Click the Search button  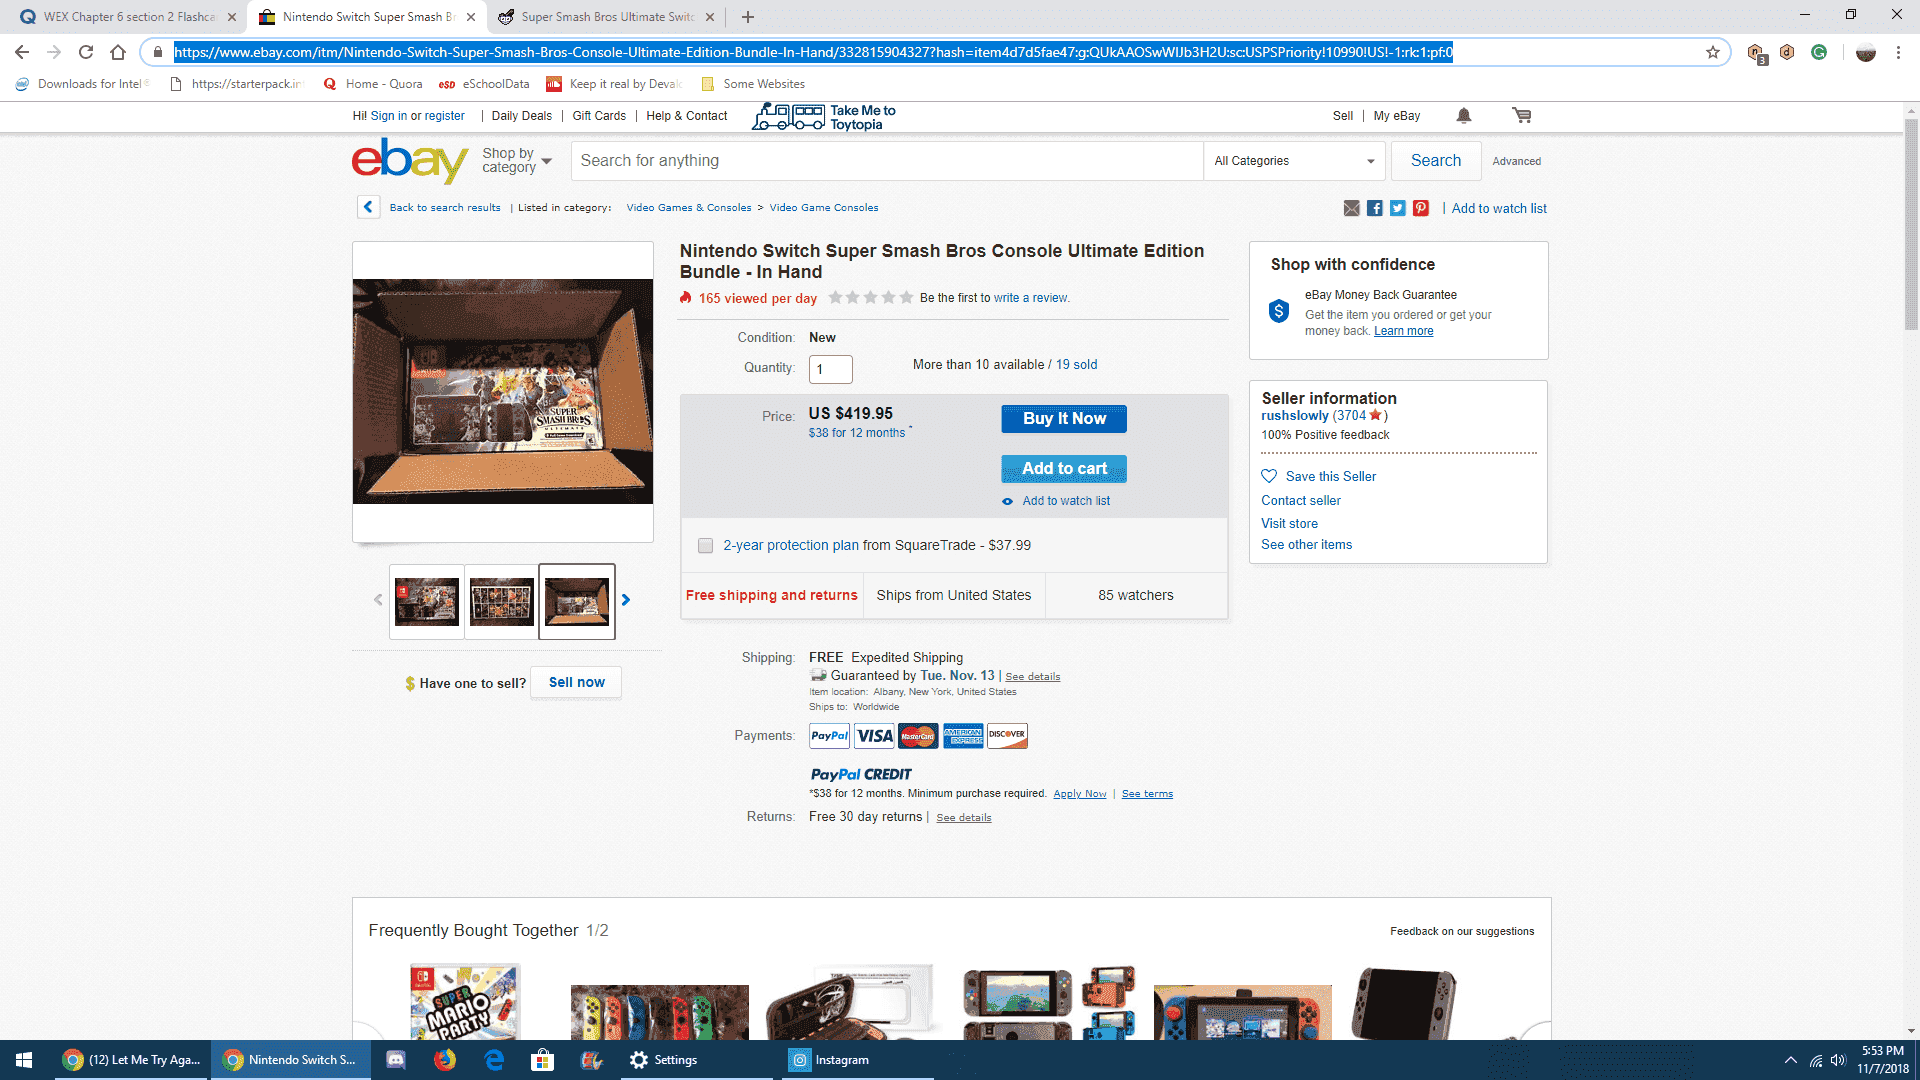point(1435,161)
